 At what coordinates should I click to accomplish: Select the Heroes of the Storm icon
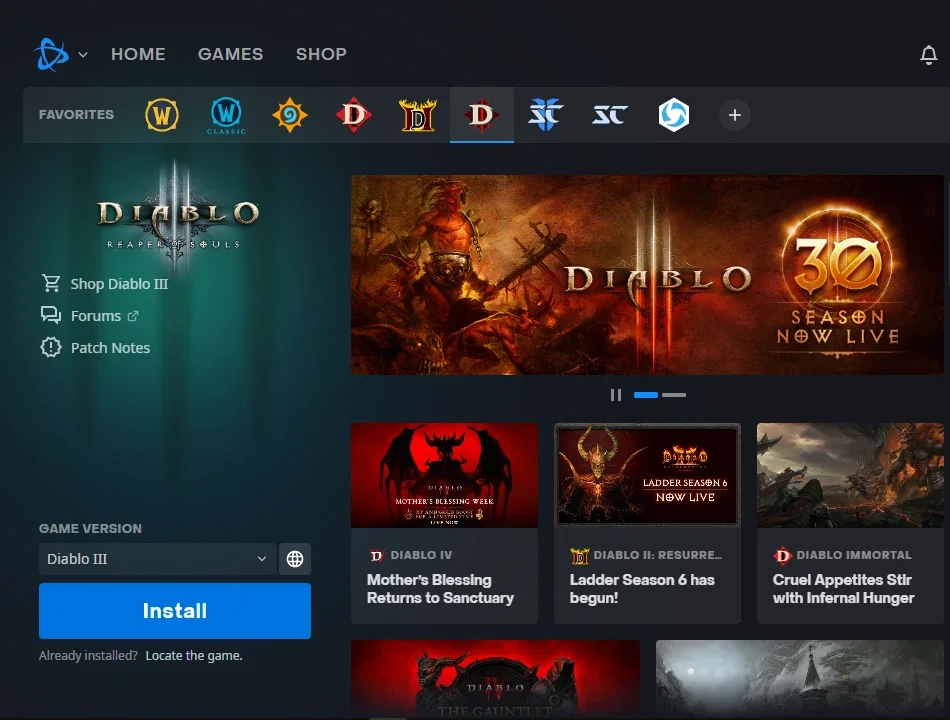[x=674, y=115]
